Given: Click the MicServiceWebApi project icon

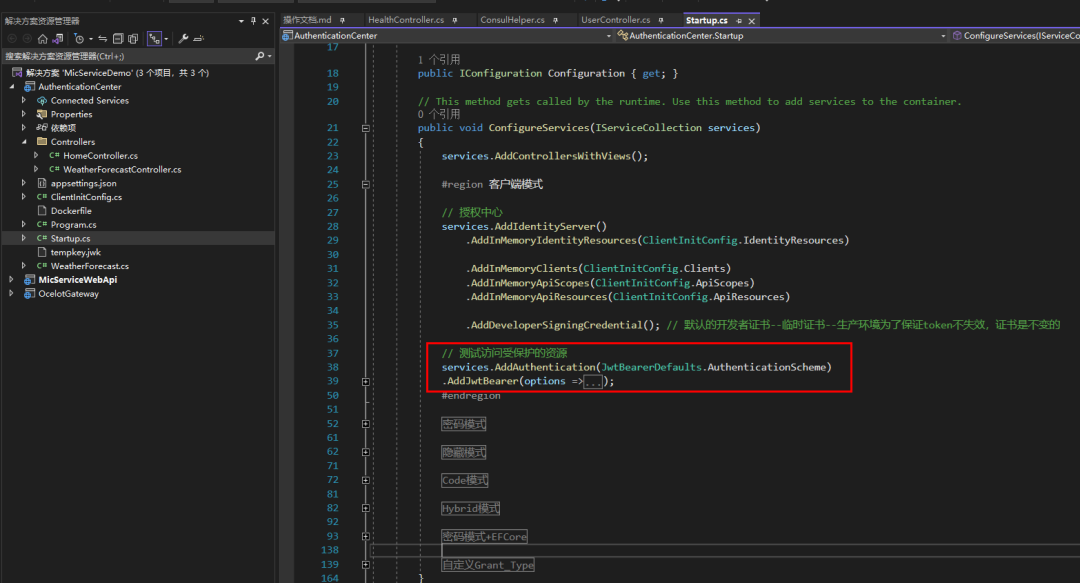Looking at the screenshot, I should pyautogui.click(x=30, y=280).
